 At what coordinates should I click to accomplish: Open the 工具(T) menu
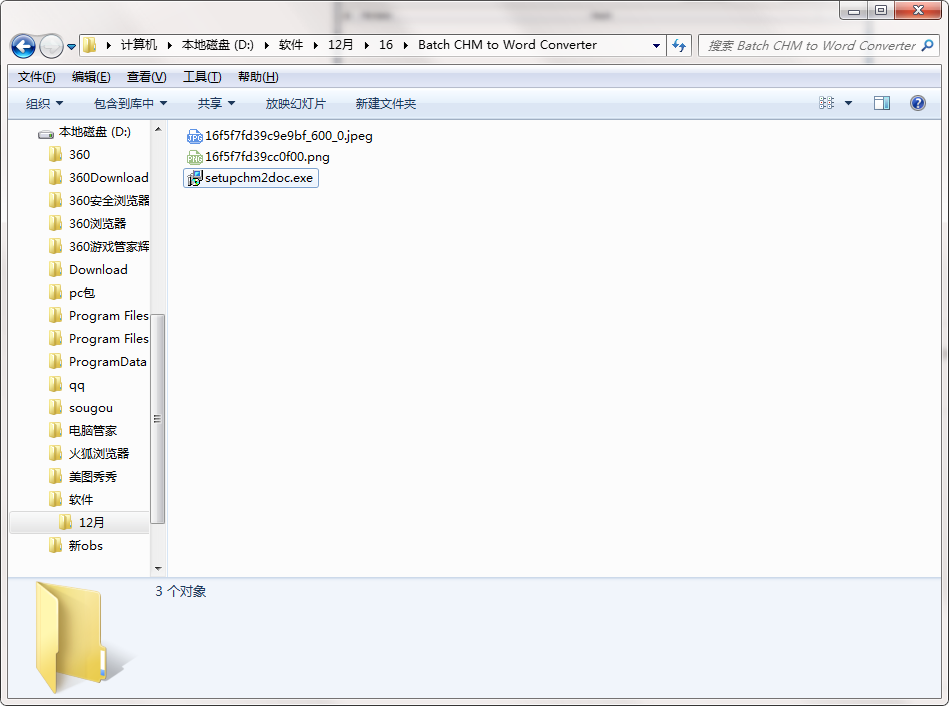(x=201, y=77)
